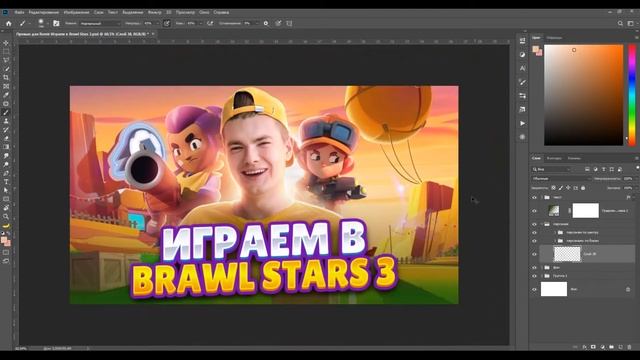
Task: Open symmetry paint options icon
Action: pyautogui.click(x=289, y=23)
